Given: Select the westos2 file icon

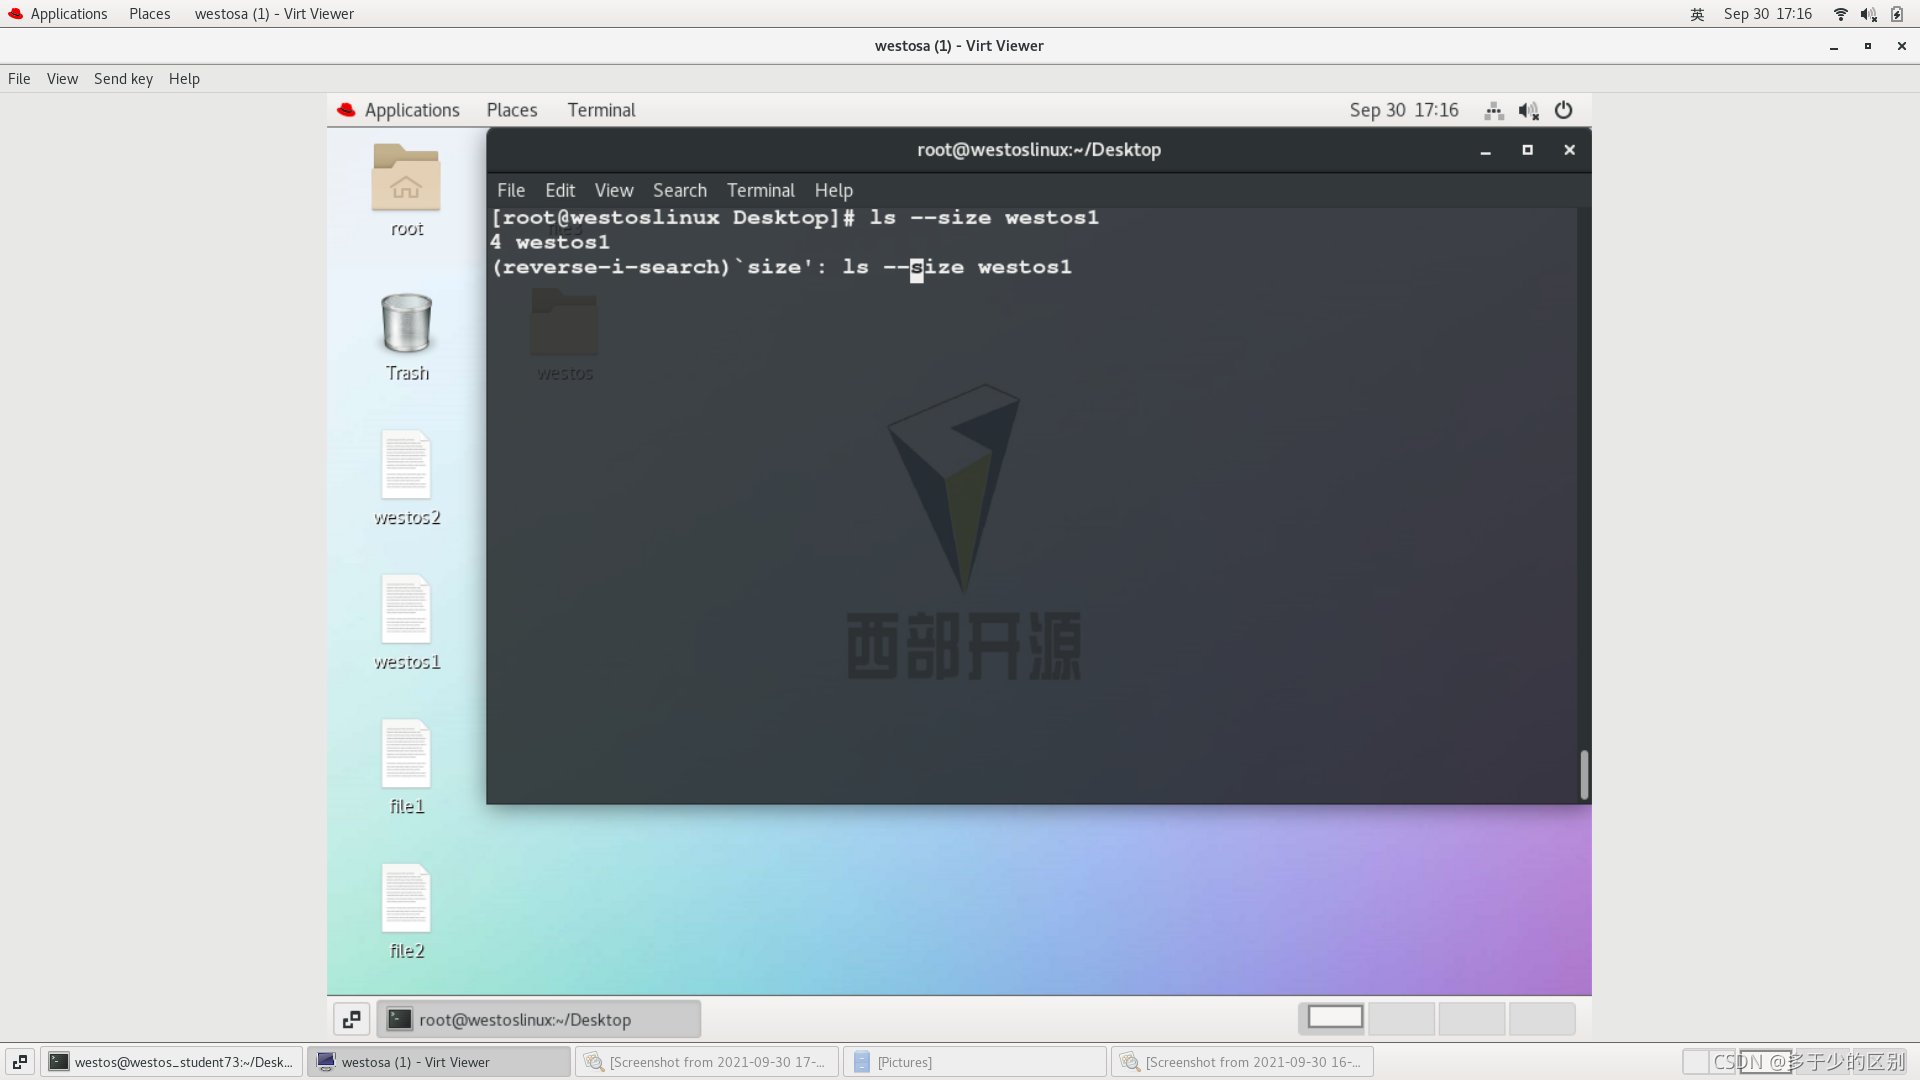Looking at the screenshot, I should click(406, 466).
